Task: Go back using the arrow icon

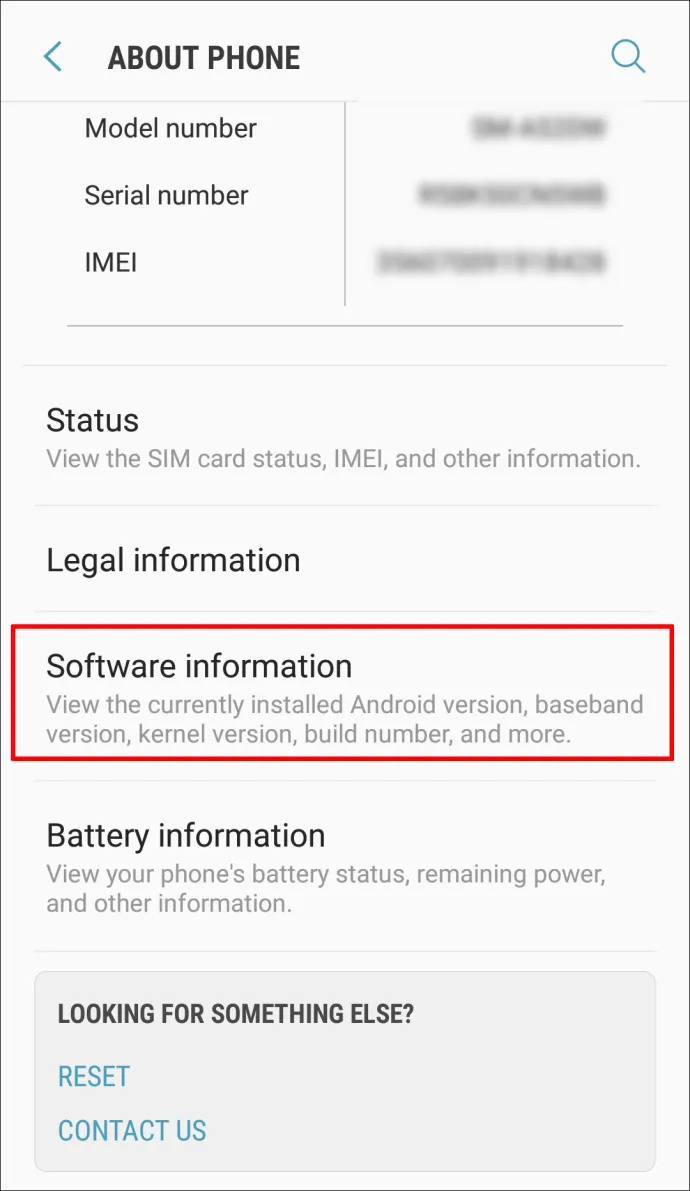Action: (52, 57)
